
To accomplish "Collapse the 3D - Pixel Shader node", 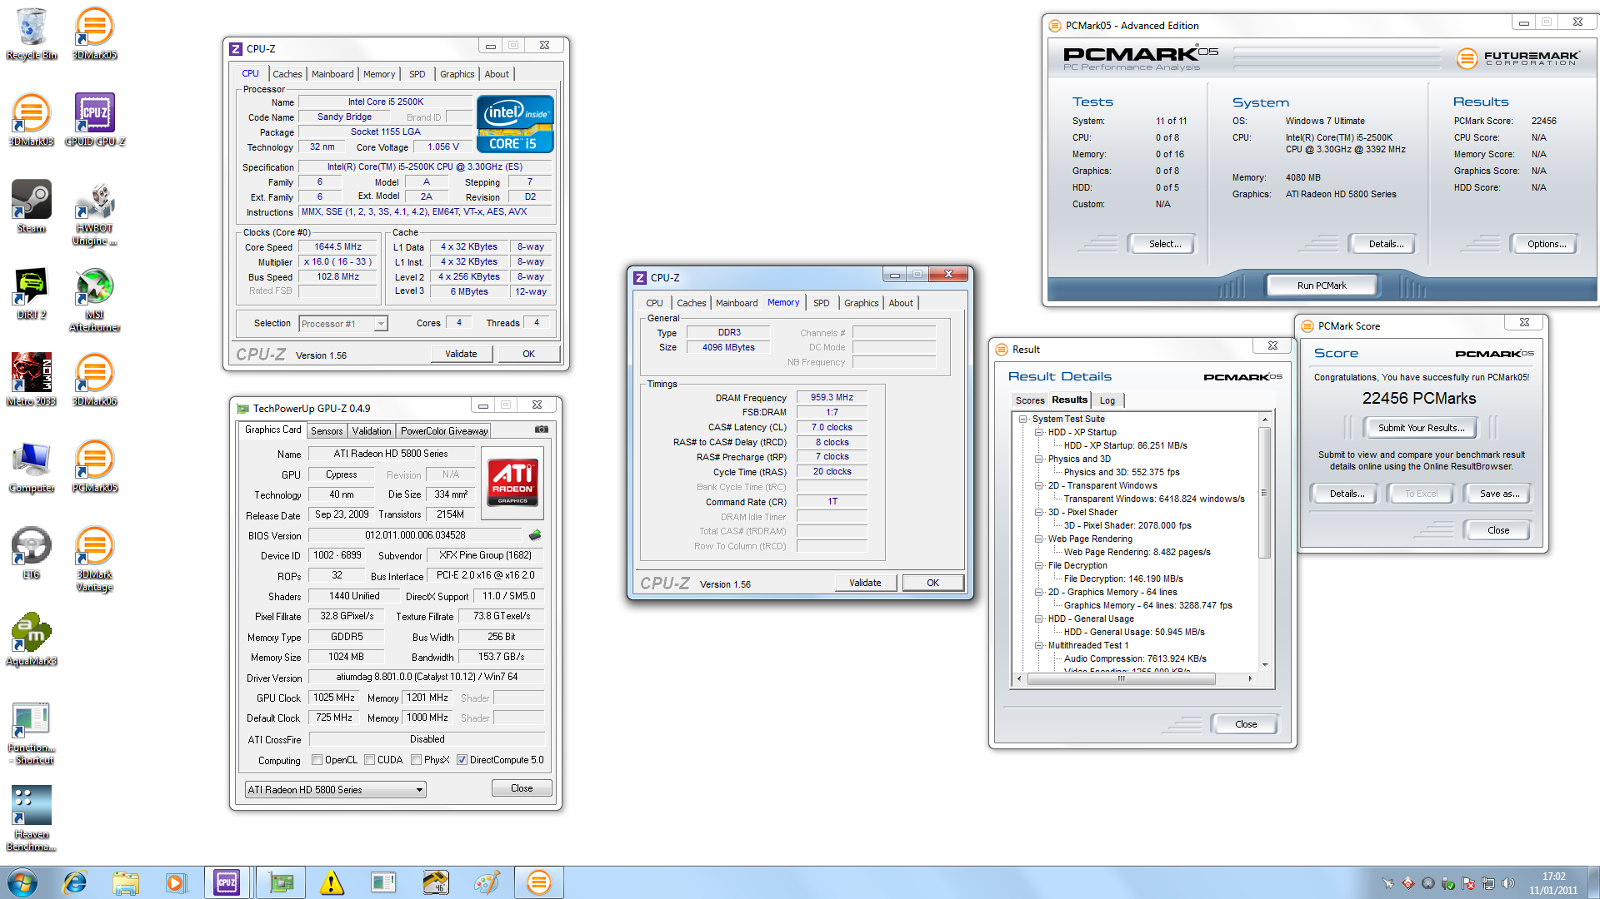I will 1039,512.
